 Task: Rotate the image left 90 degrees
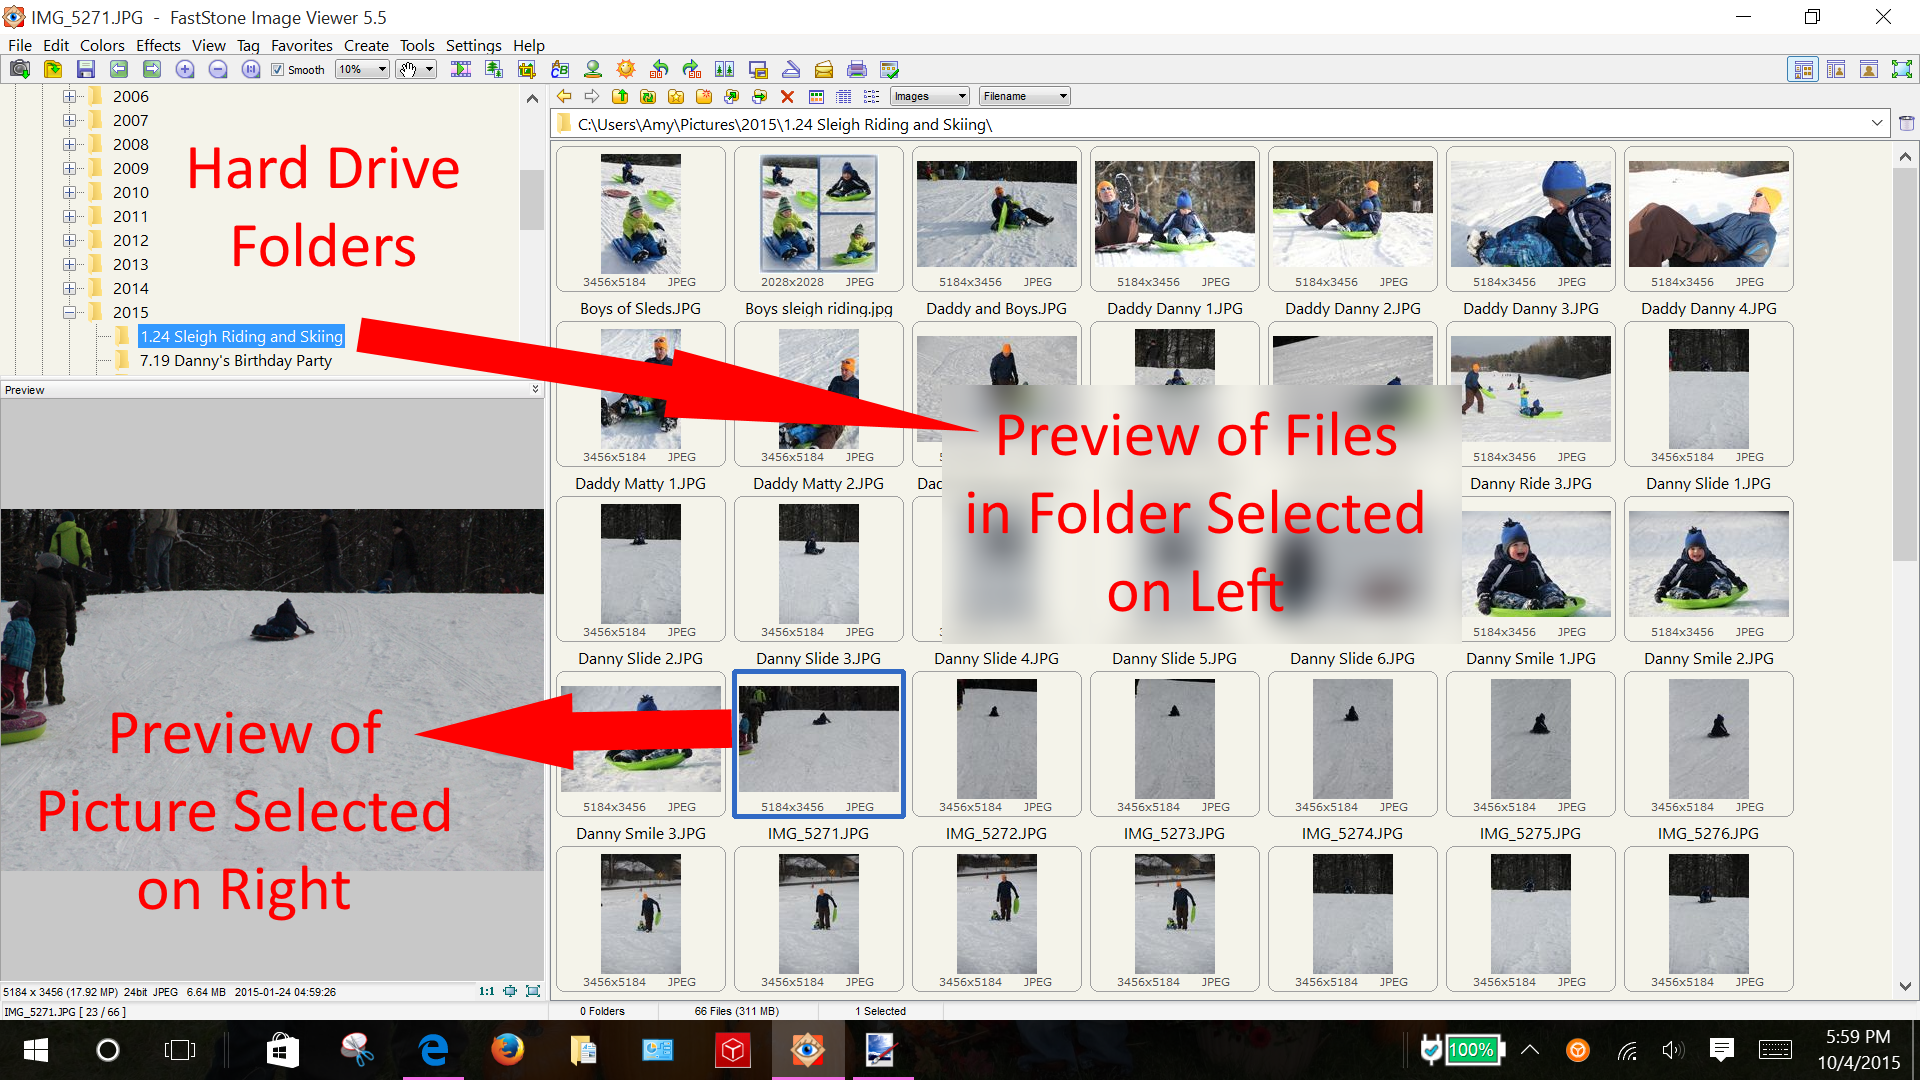pos(658,69)
